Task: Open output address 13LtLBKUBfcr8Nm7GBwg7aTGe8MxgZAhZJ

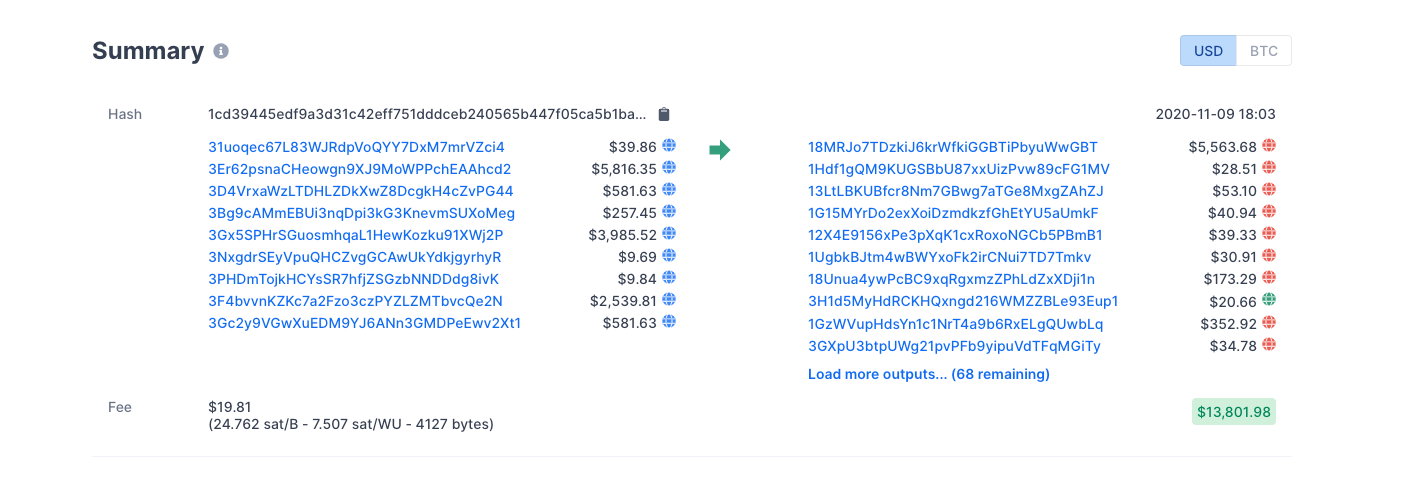Action: [x=956, y=191]
